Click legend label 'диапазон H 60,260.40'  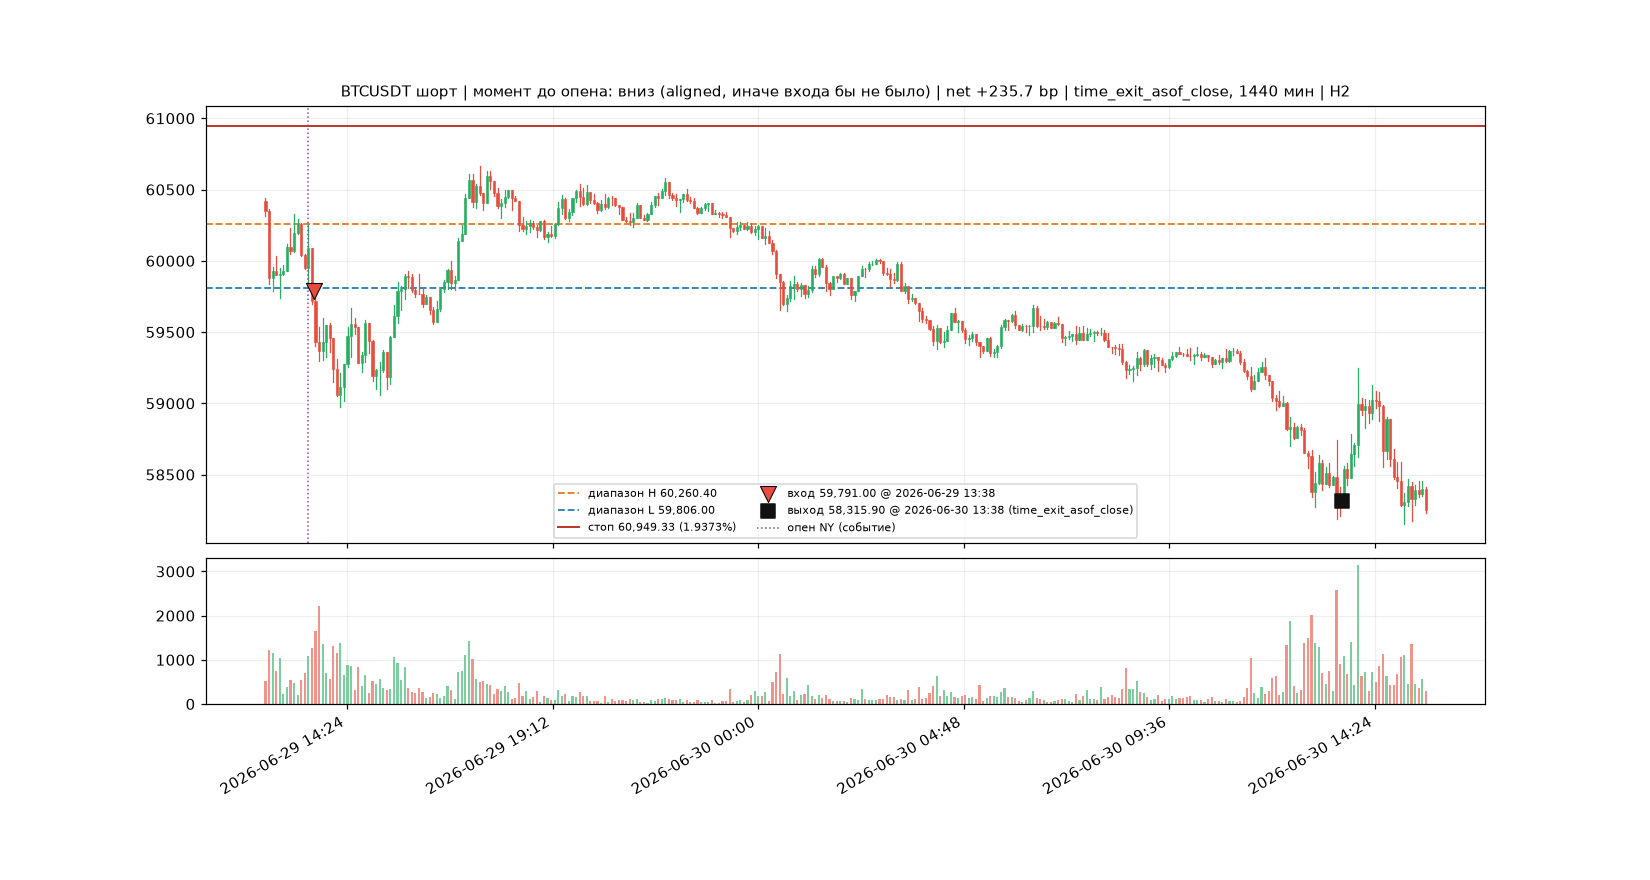coord(652,493)
